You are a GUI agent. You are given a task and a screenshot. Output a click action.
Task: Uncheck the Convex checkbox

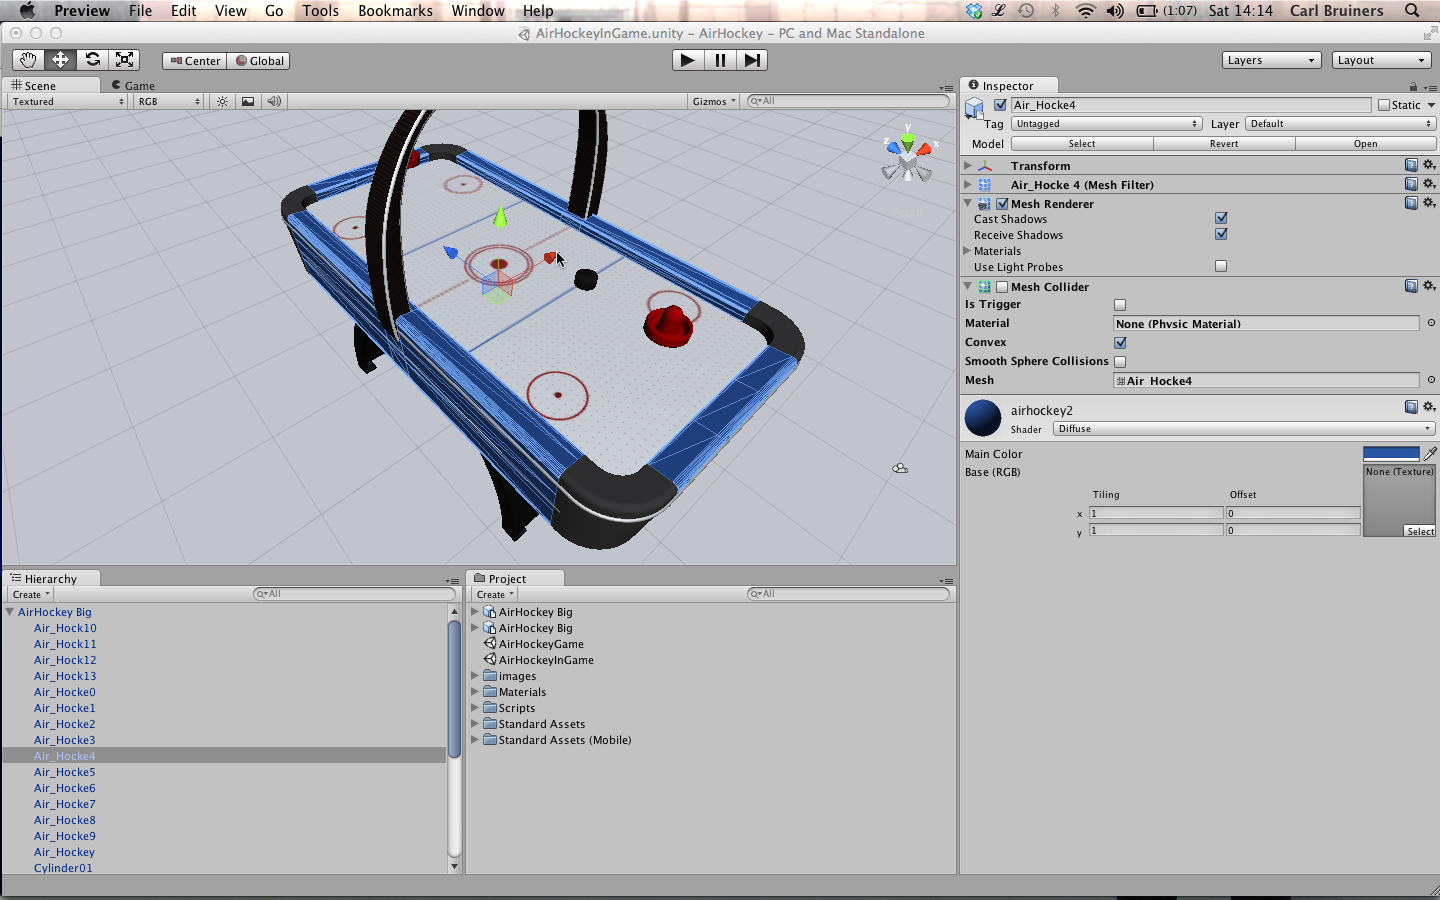1120,343
